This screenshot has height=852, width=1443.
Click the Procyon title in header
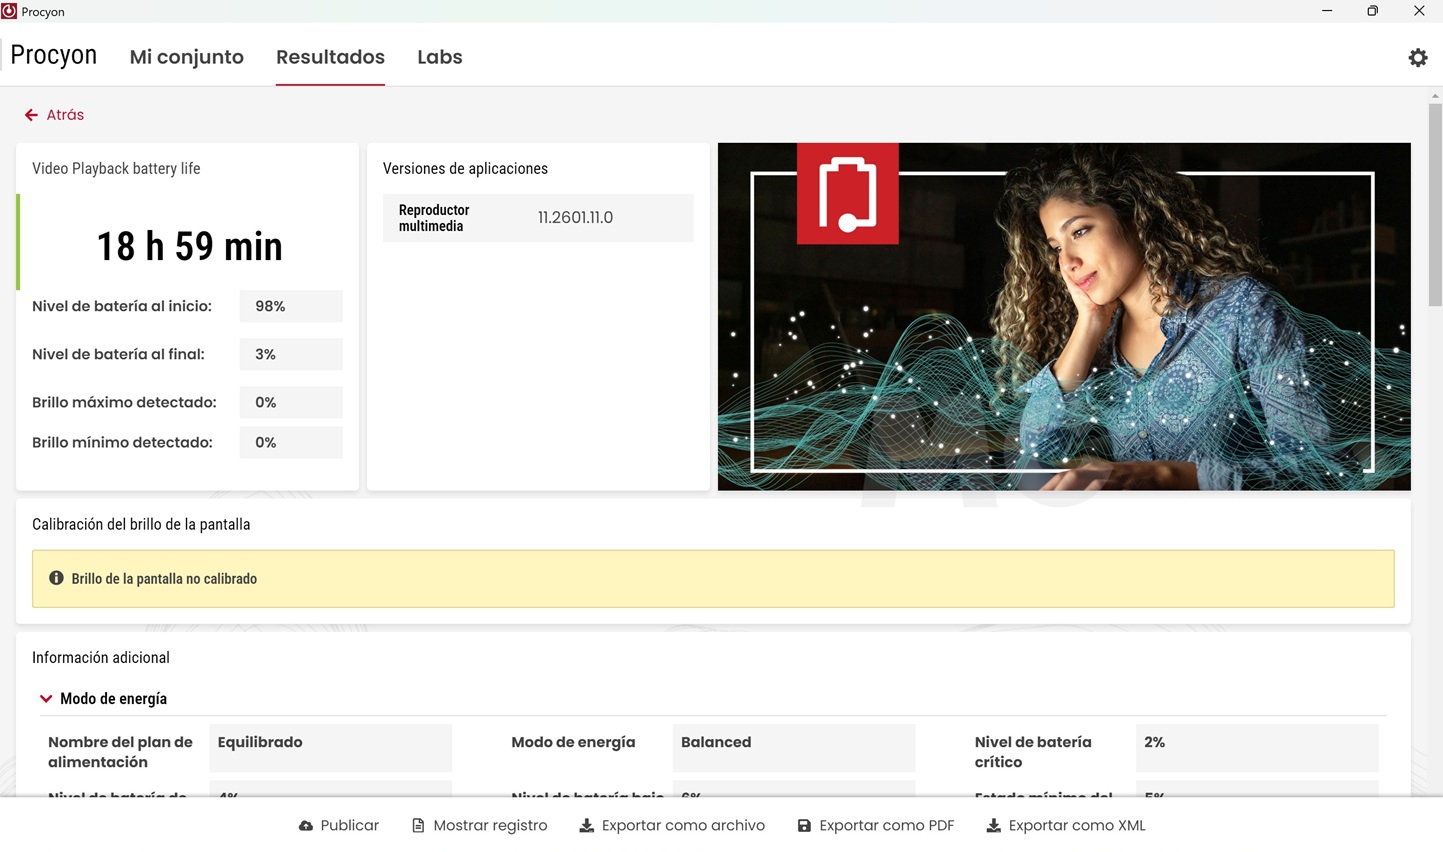(54, 55)
